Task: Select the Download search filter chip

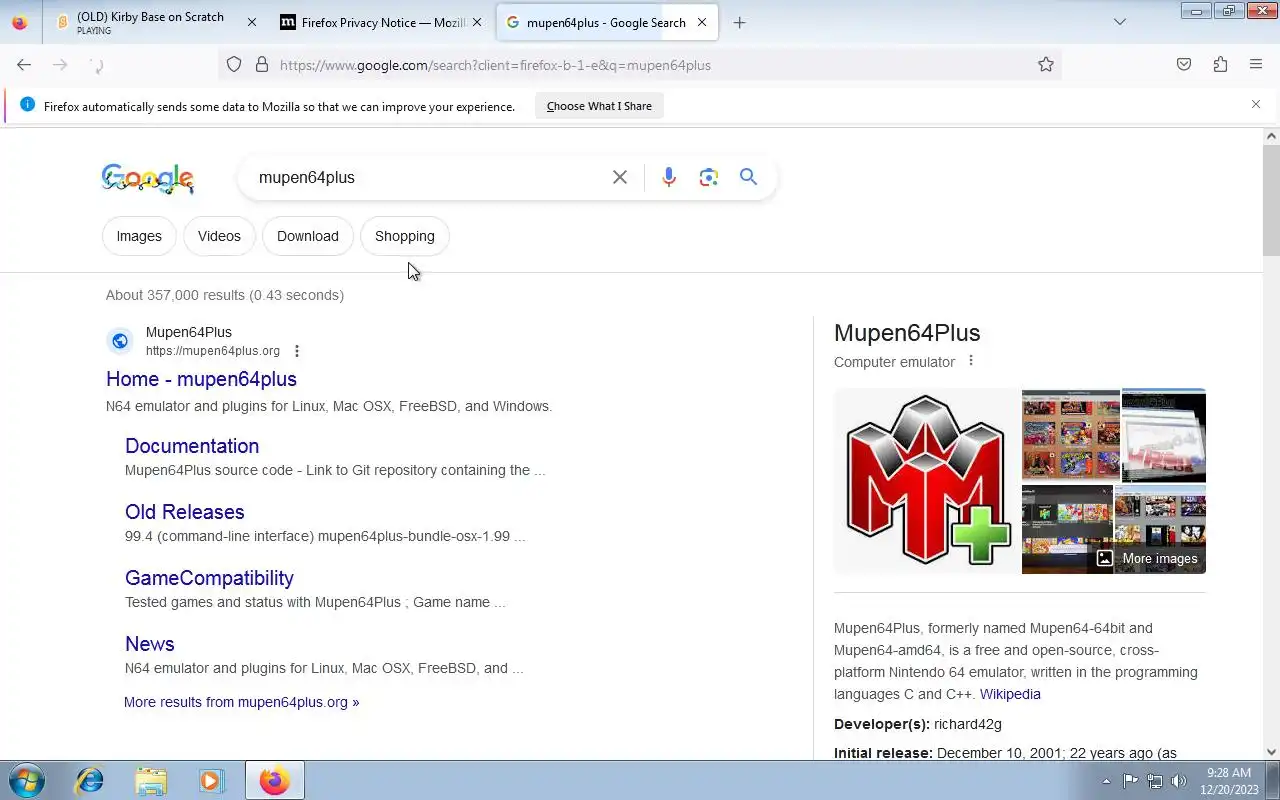Action: (x=308, y=236)
